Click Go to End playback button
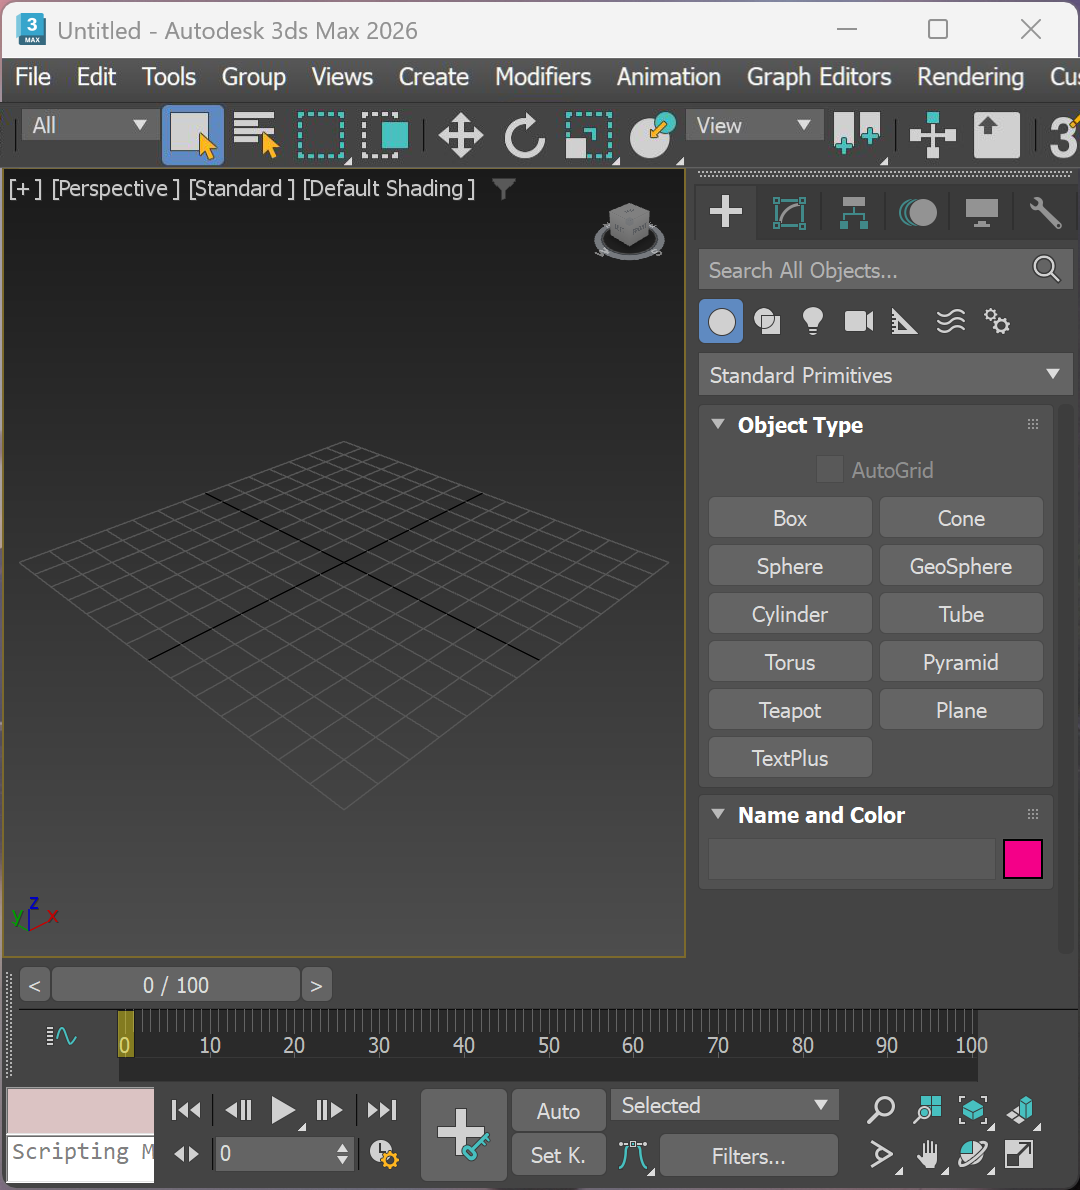 (x=382, y=1110)
